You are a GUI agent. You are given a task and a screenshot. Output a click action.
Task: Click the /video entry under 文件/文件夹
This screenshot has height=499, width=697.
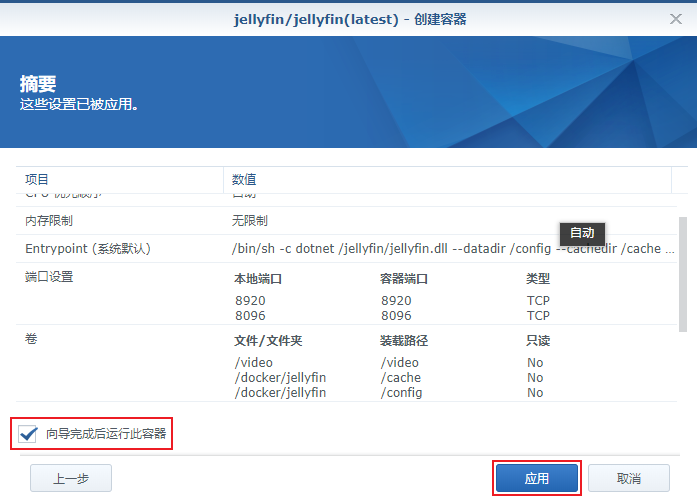[x=253, y=363]
